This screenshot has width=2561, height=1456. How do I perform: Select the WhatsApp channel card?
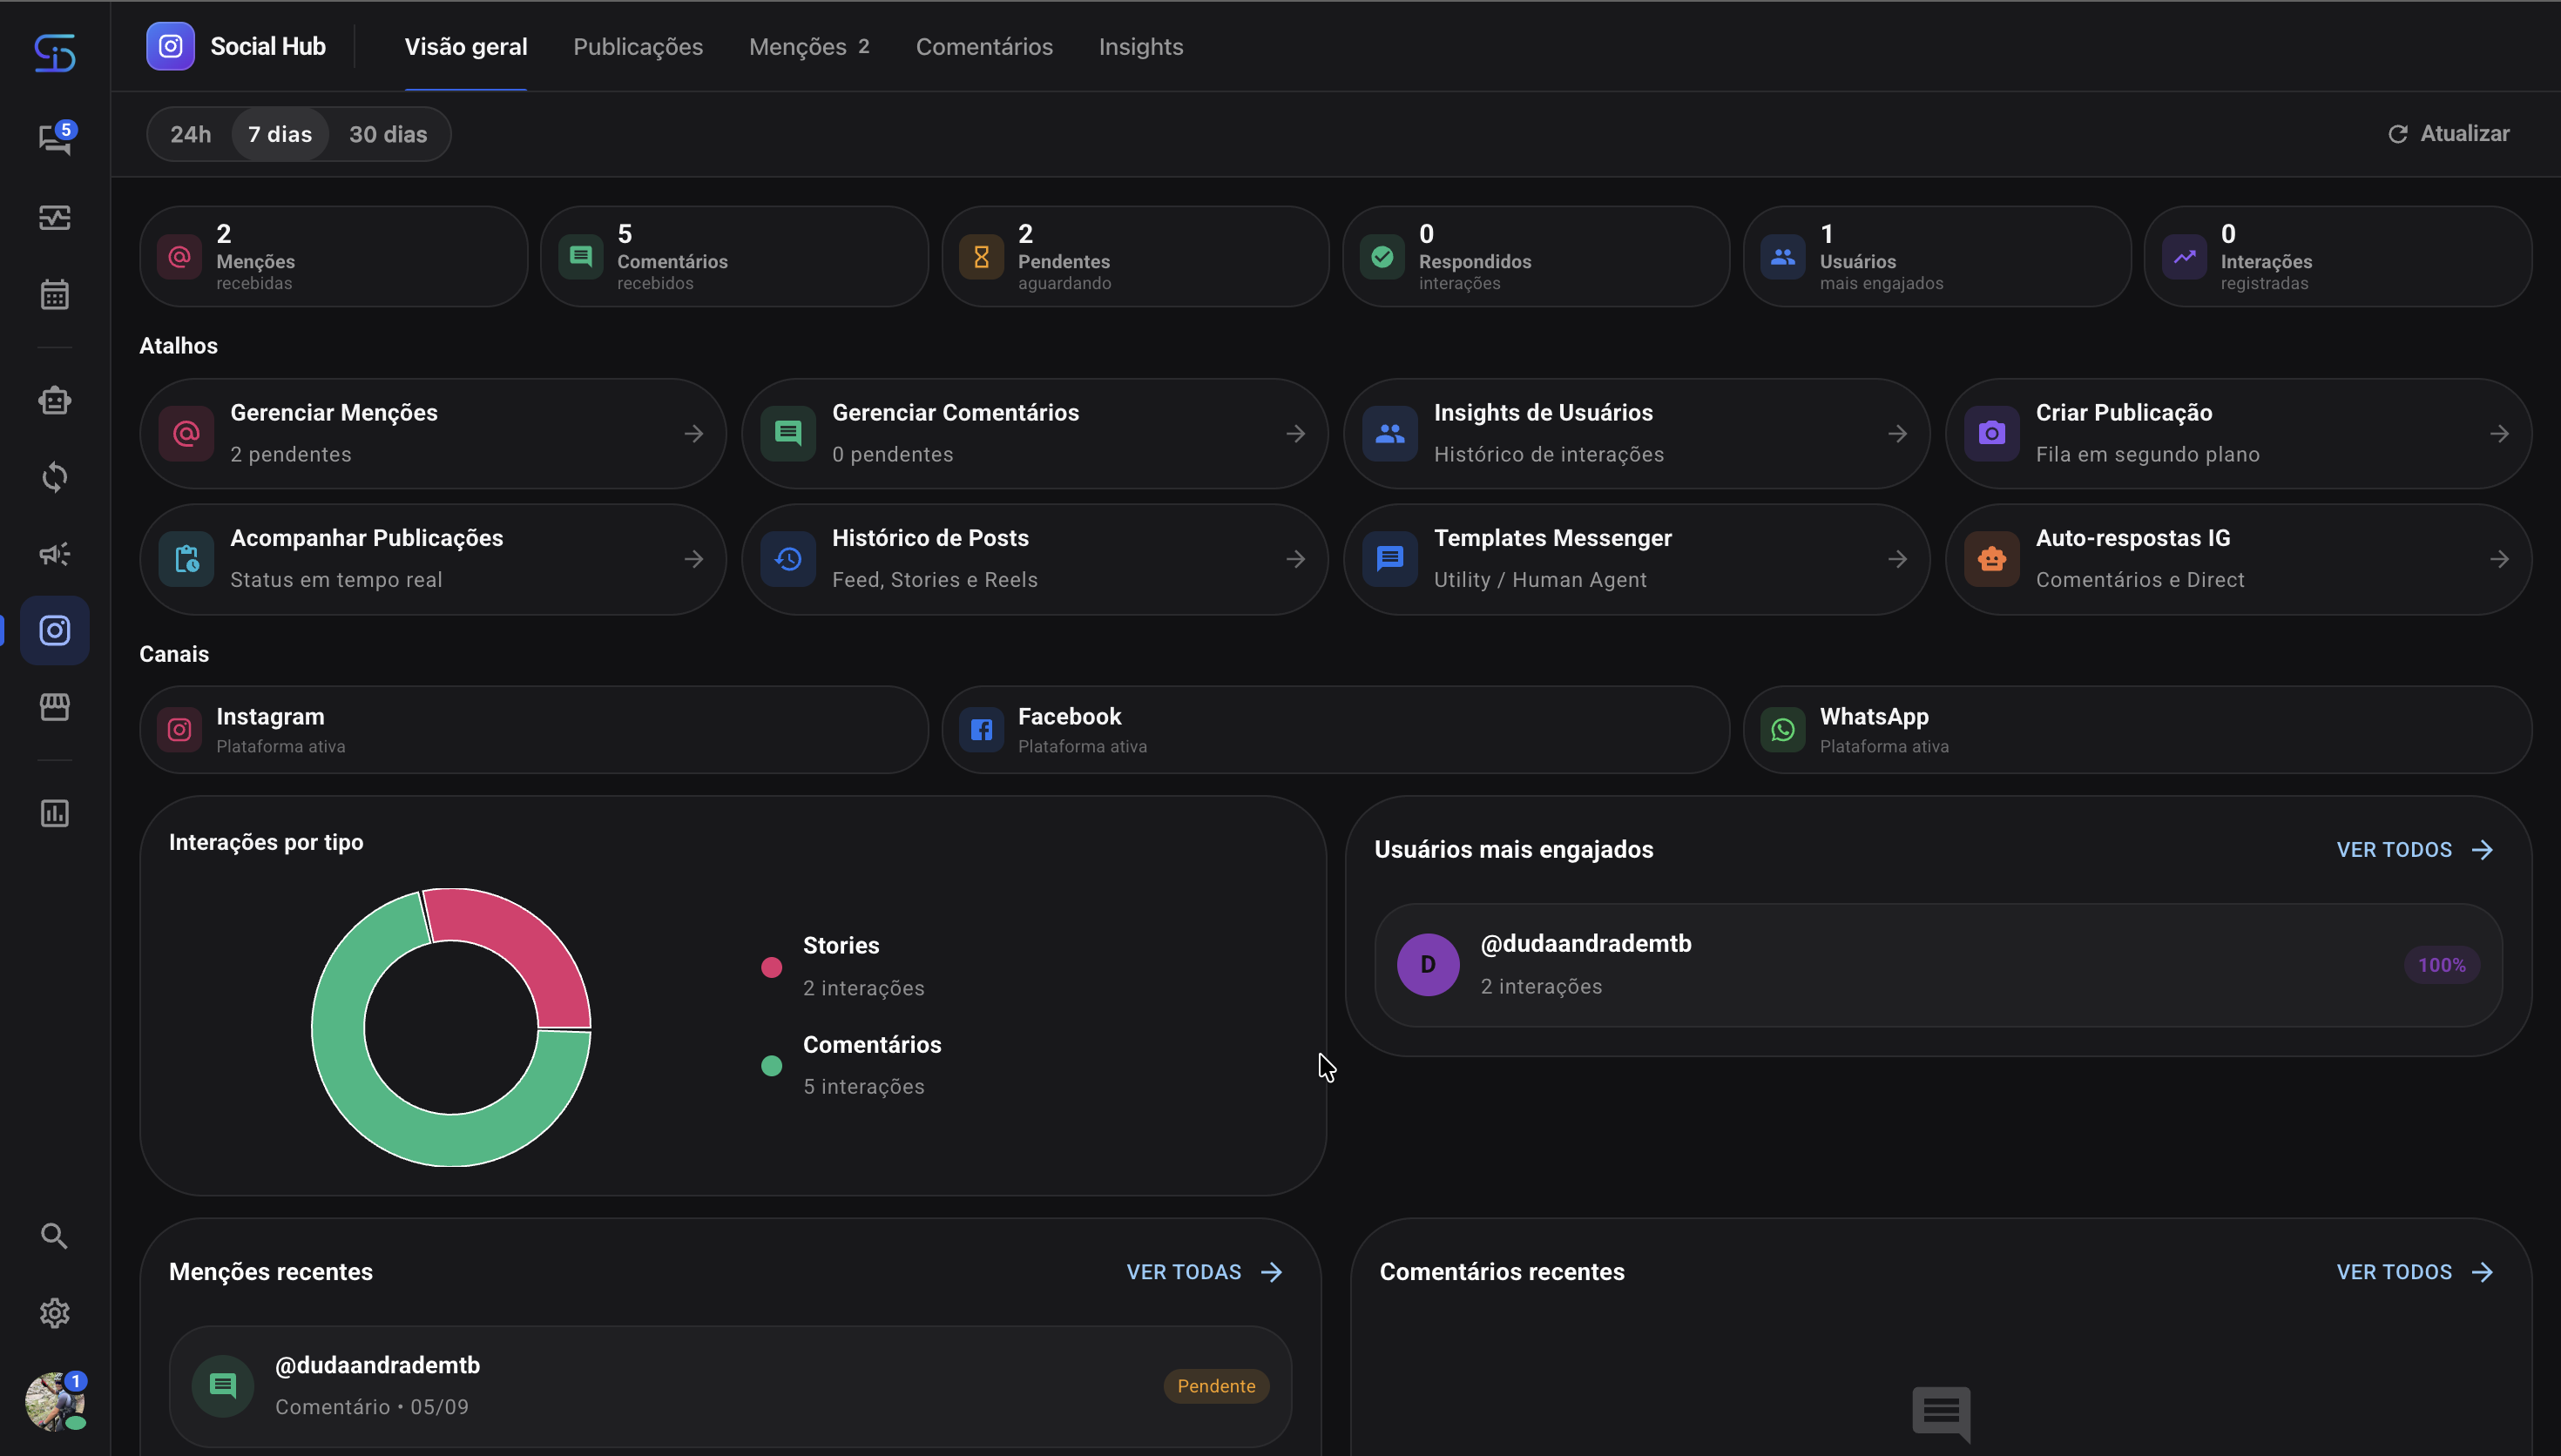(x=2138, y=730)
